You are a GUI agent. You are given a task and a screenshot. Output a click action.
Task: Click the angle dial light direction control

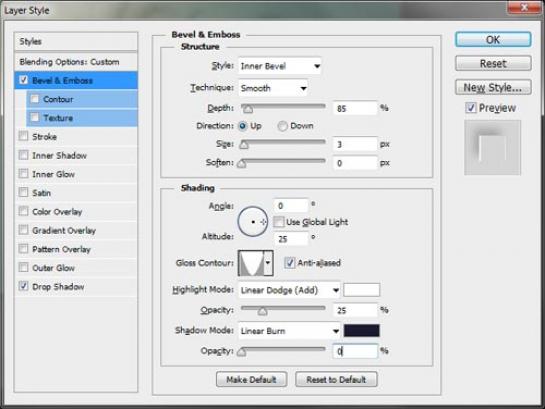[253, 221]
